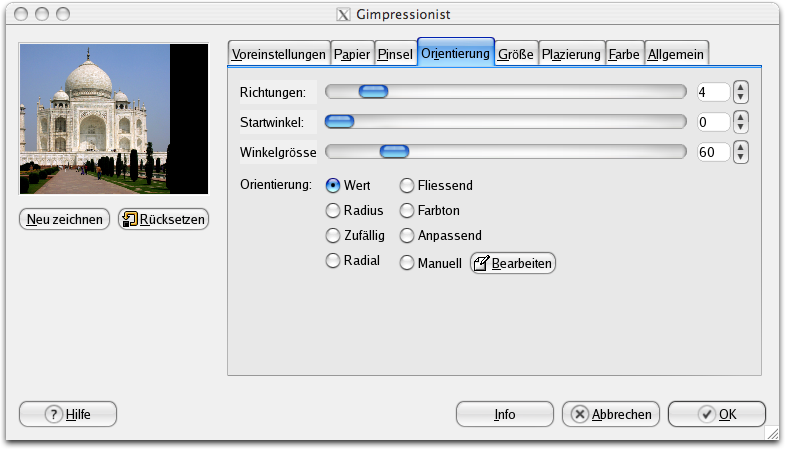
Task: Increase Winkelgrösse with the up arrow
Action: [740, 147]
